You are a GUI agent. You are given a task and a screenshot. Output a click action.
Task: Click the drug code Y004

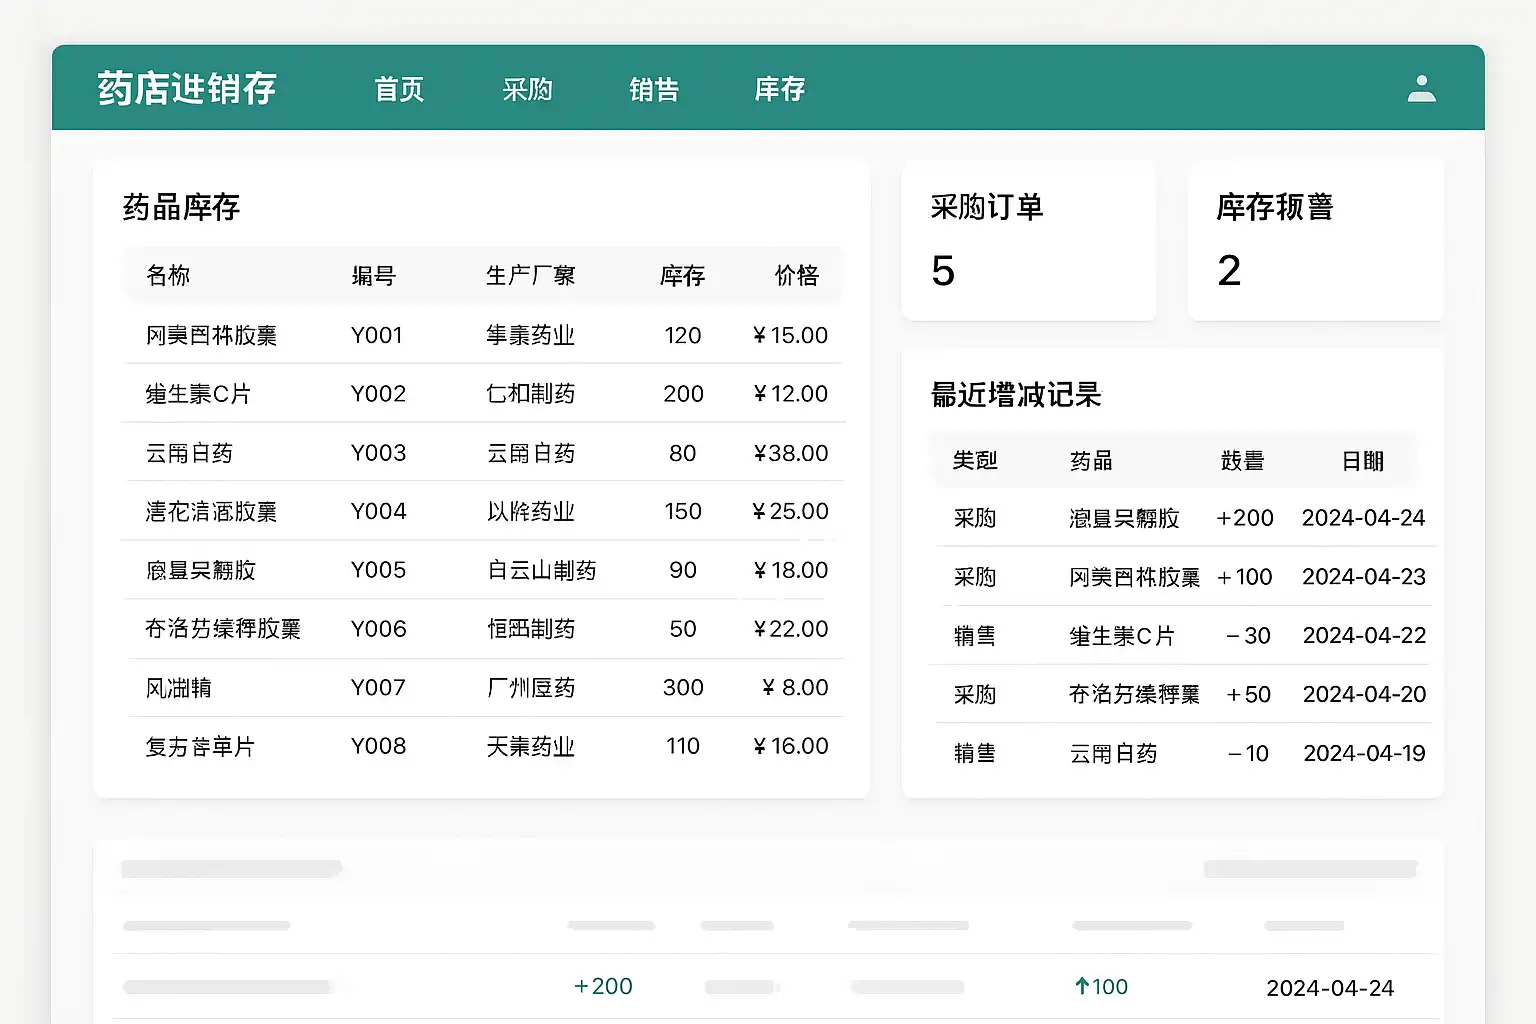(378, 511)
